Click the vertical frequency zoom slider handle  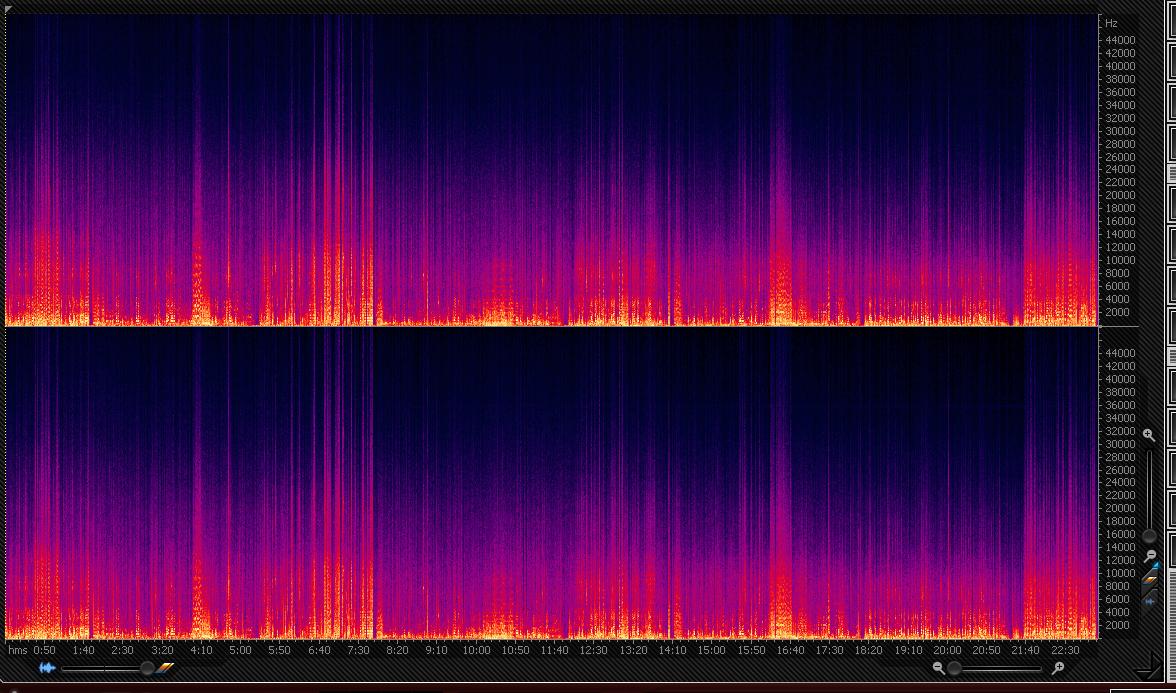[x=1149, y=536]
